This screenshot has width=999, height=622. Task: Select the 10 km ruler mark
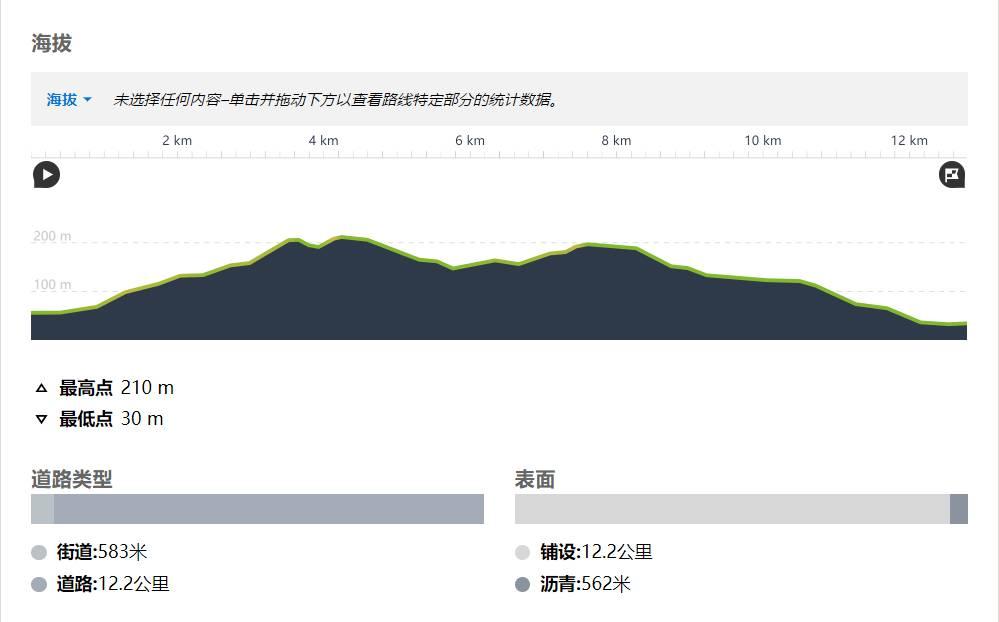(762, 141)
